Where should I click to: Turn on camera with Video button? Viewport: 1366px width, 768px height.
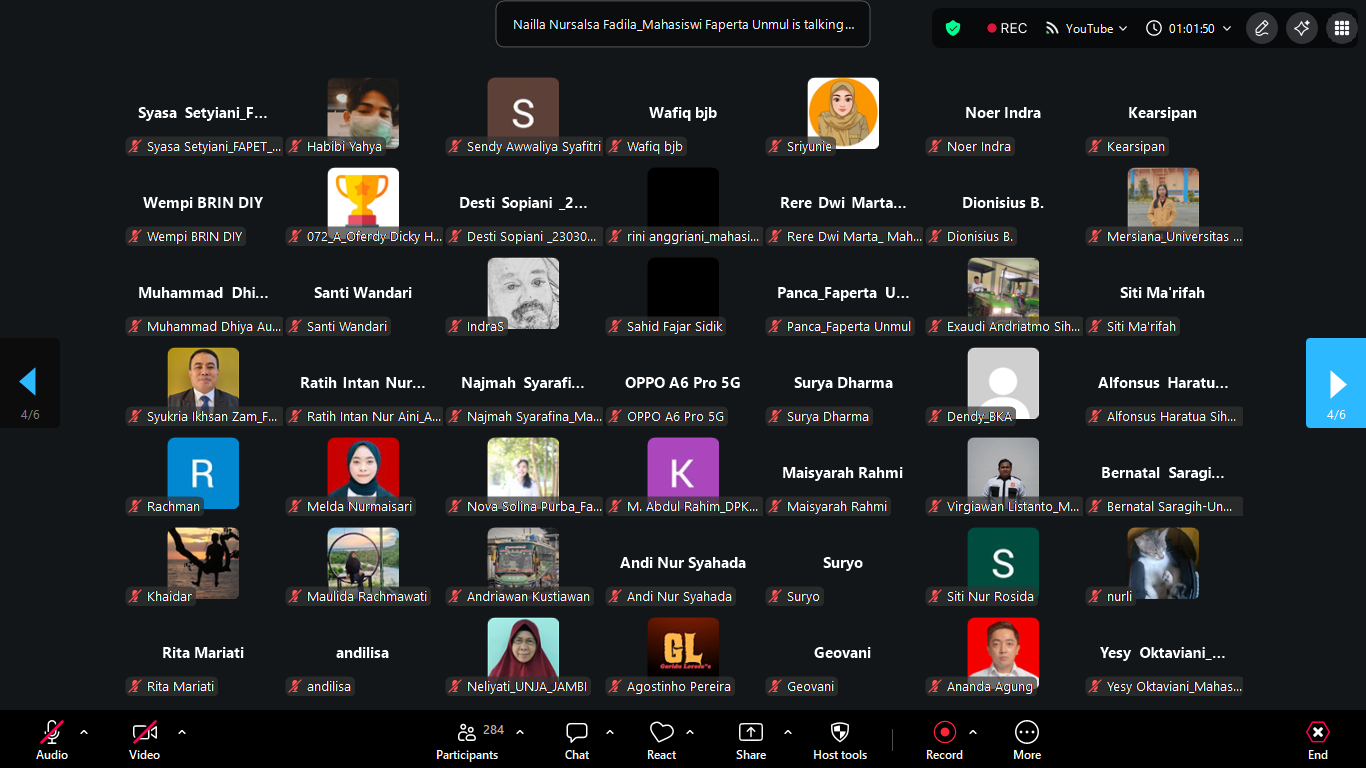(145, 740)
